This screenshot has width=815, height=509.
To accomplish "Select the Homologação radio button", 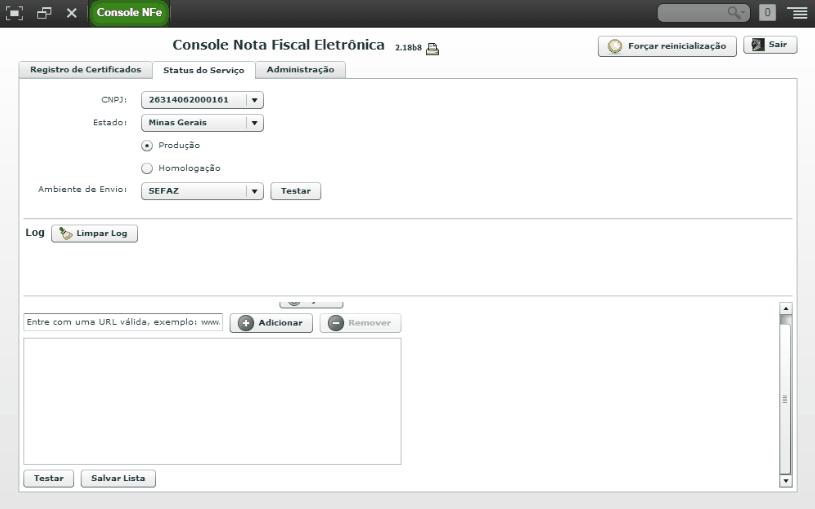I will (x=147, y=168).
